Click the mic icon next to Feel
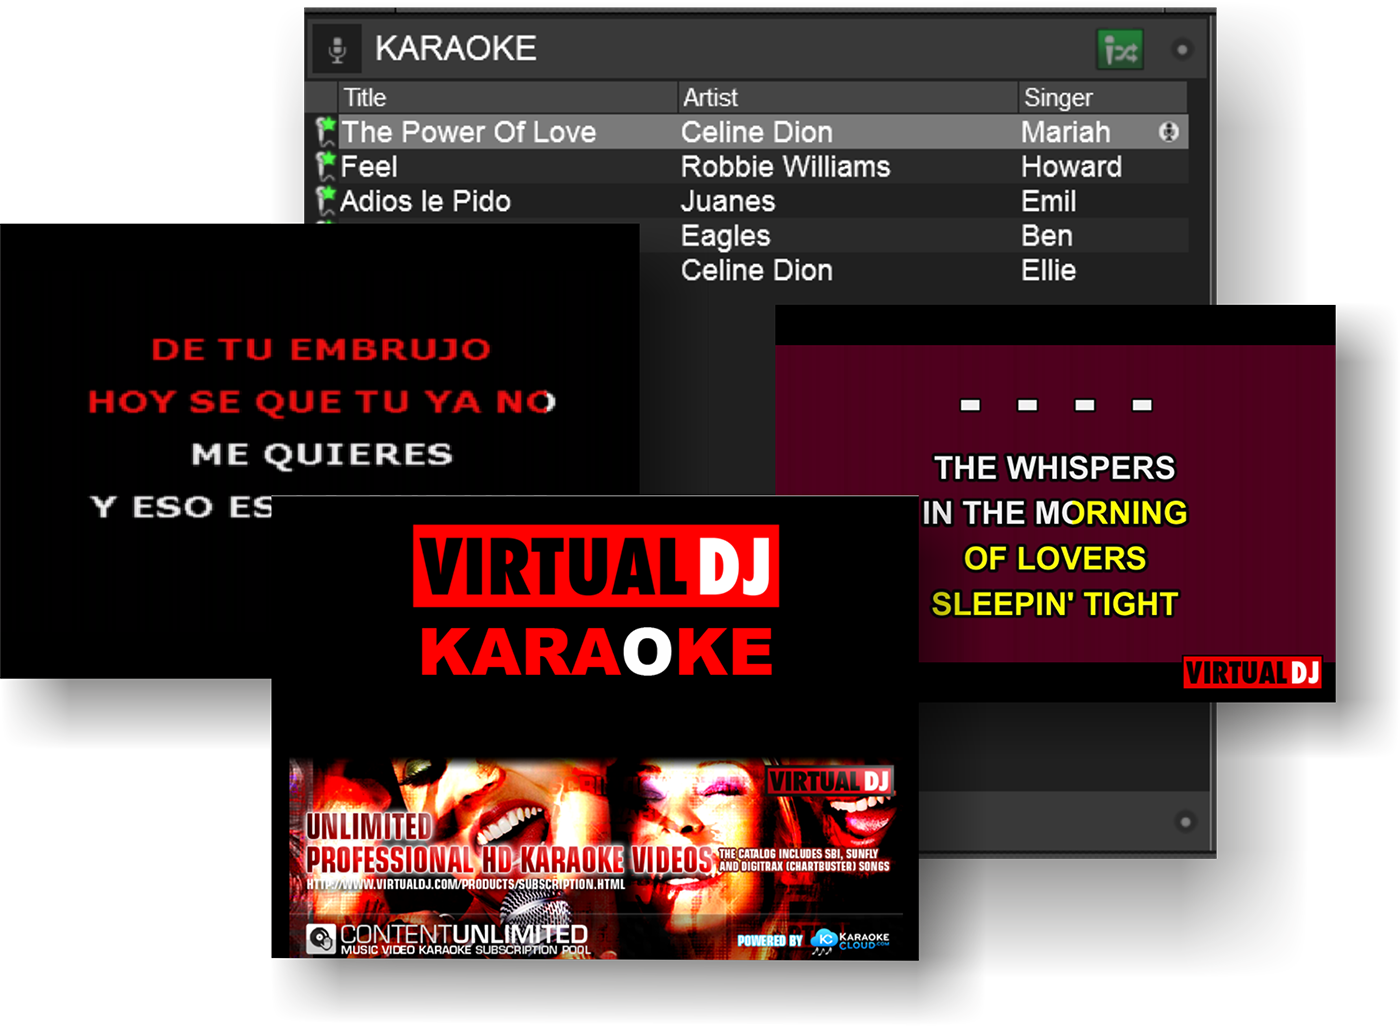The width and height of the screenshot is (1400, 1026). pos(324,166)
